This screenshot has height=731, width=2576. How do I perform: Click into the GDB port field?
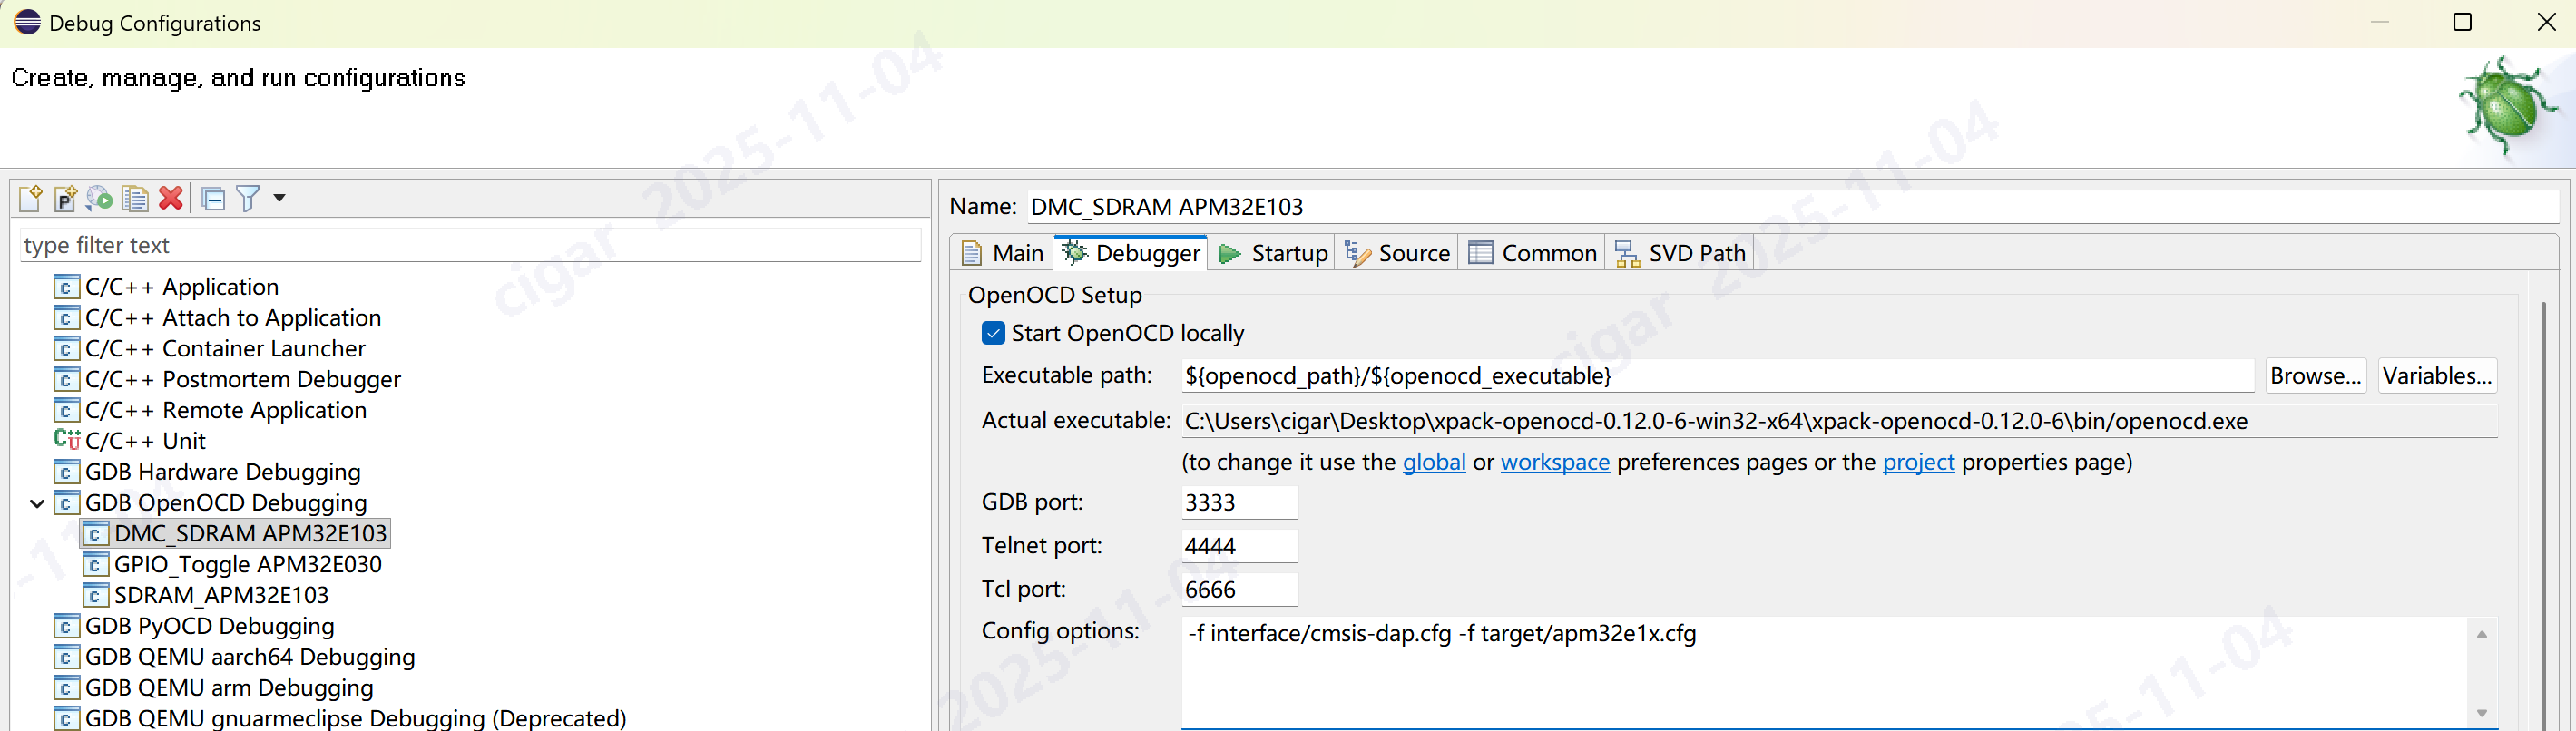pos(1238,502)
